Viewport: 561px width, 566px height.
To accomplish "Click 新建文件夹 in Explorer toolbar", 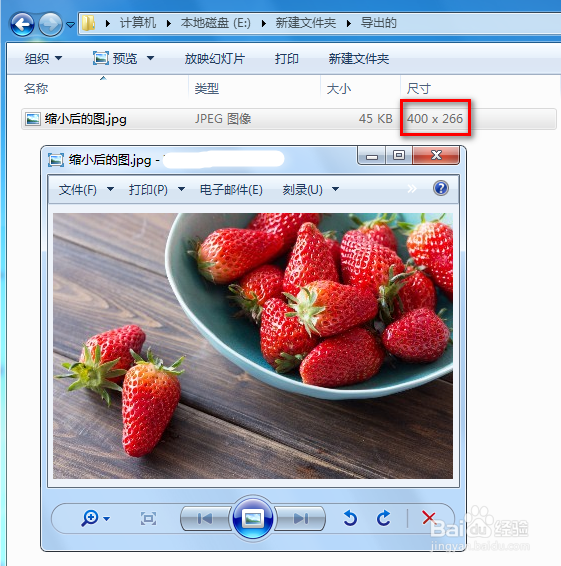I will coord(358,58).
